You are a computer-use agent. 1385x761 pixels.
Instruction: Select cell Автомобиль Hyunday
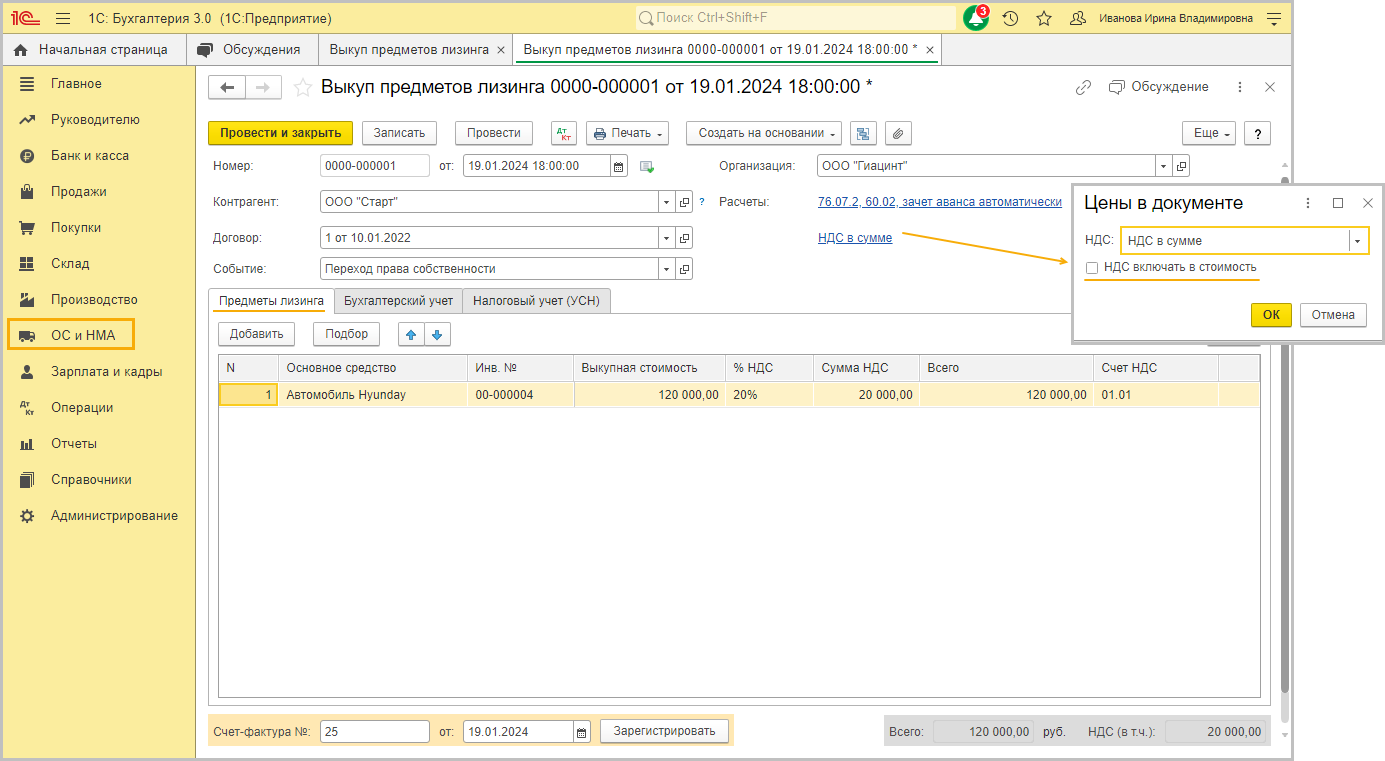(x=373, y=395)
